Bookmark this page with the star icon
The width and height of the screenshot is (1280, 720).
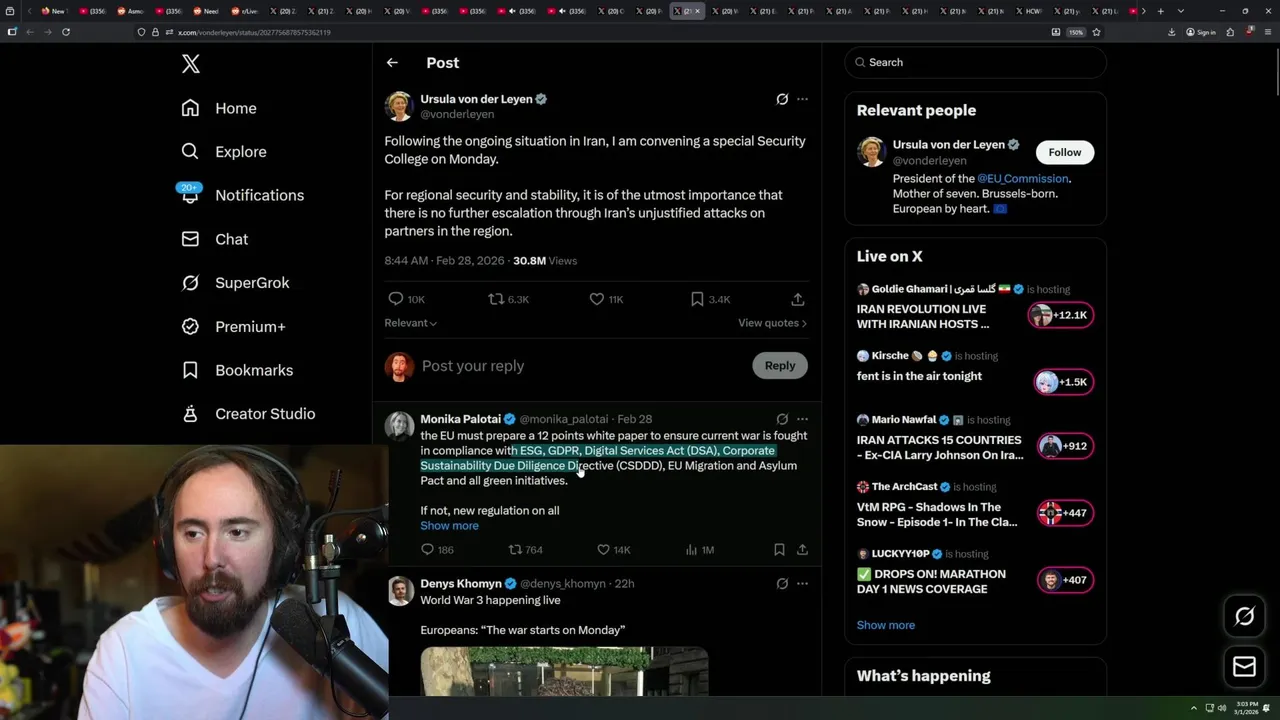tap(1096, 32)
